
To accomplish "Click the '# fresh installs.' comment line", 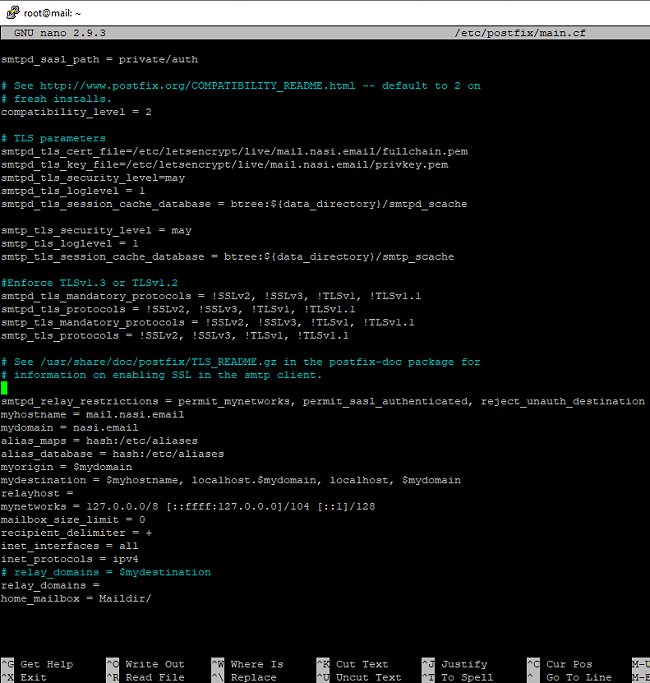I will (x=56, y=99).
